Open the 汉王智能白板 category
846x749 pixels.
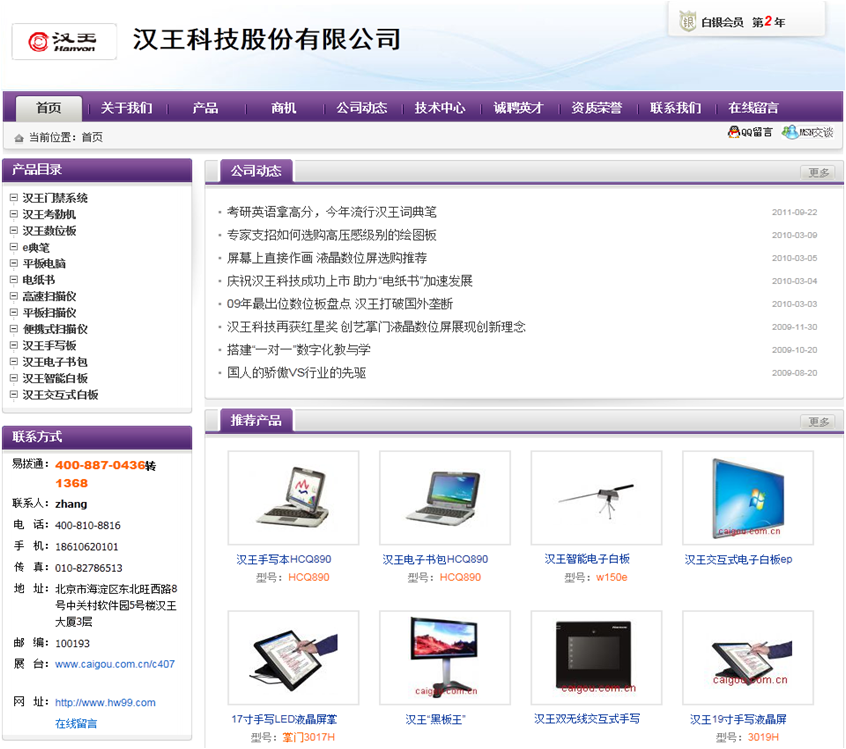pyautogui.click(x=55, y=378)
